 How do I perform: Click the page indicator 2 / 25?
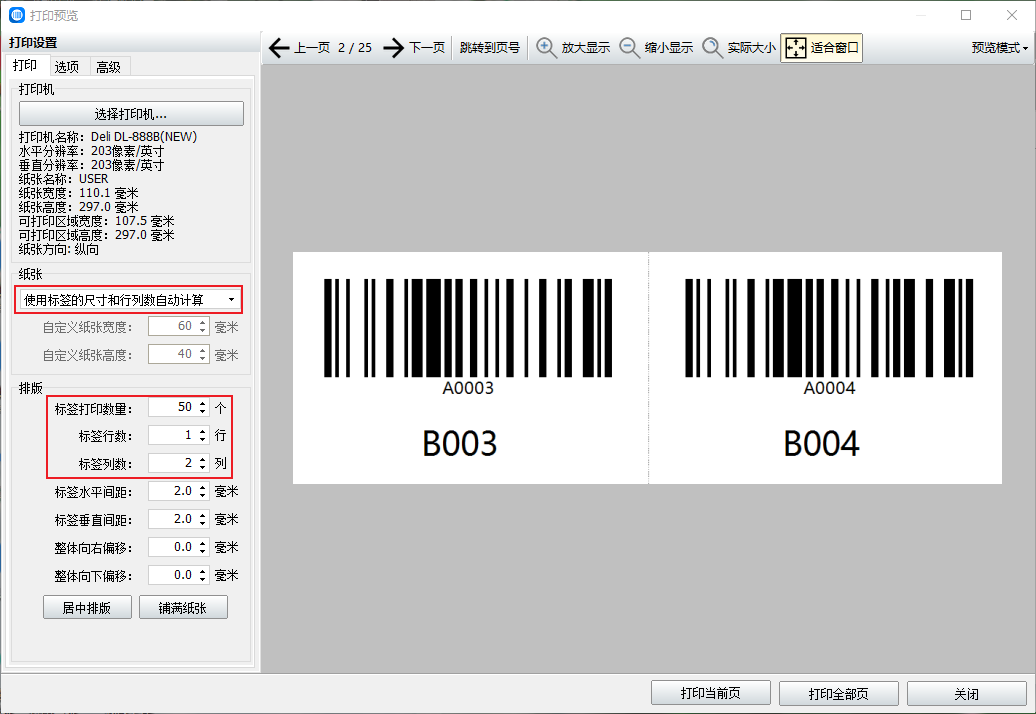pos(355,48)
